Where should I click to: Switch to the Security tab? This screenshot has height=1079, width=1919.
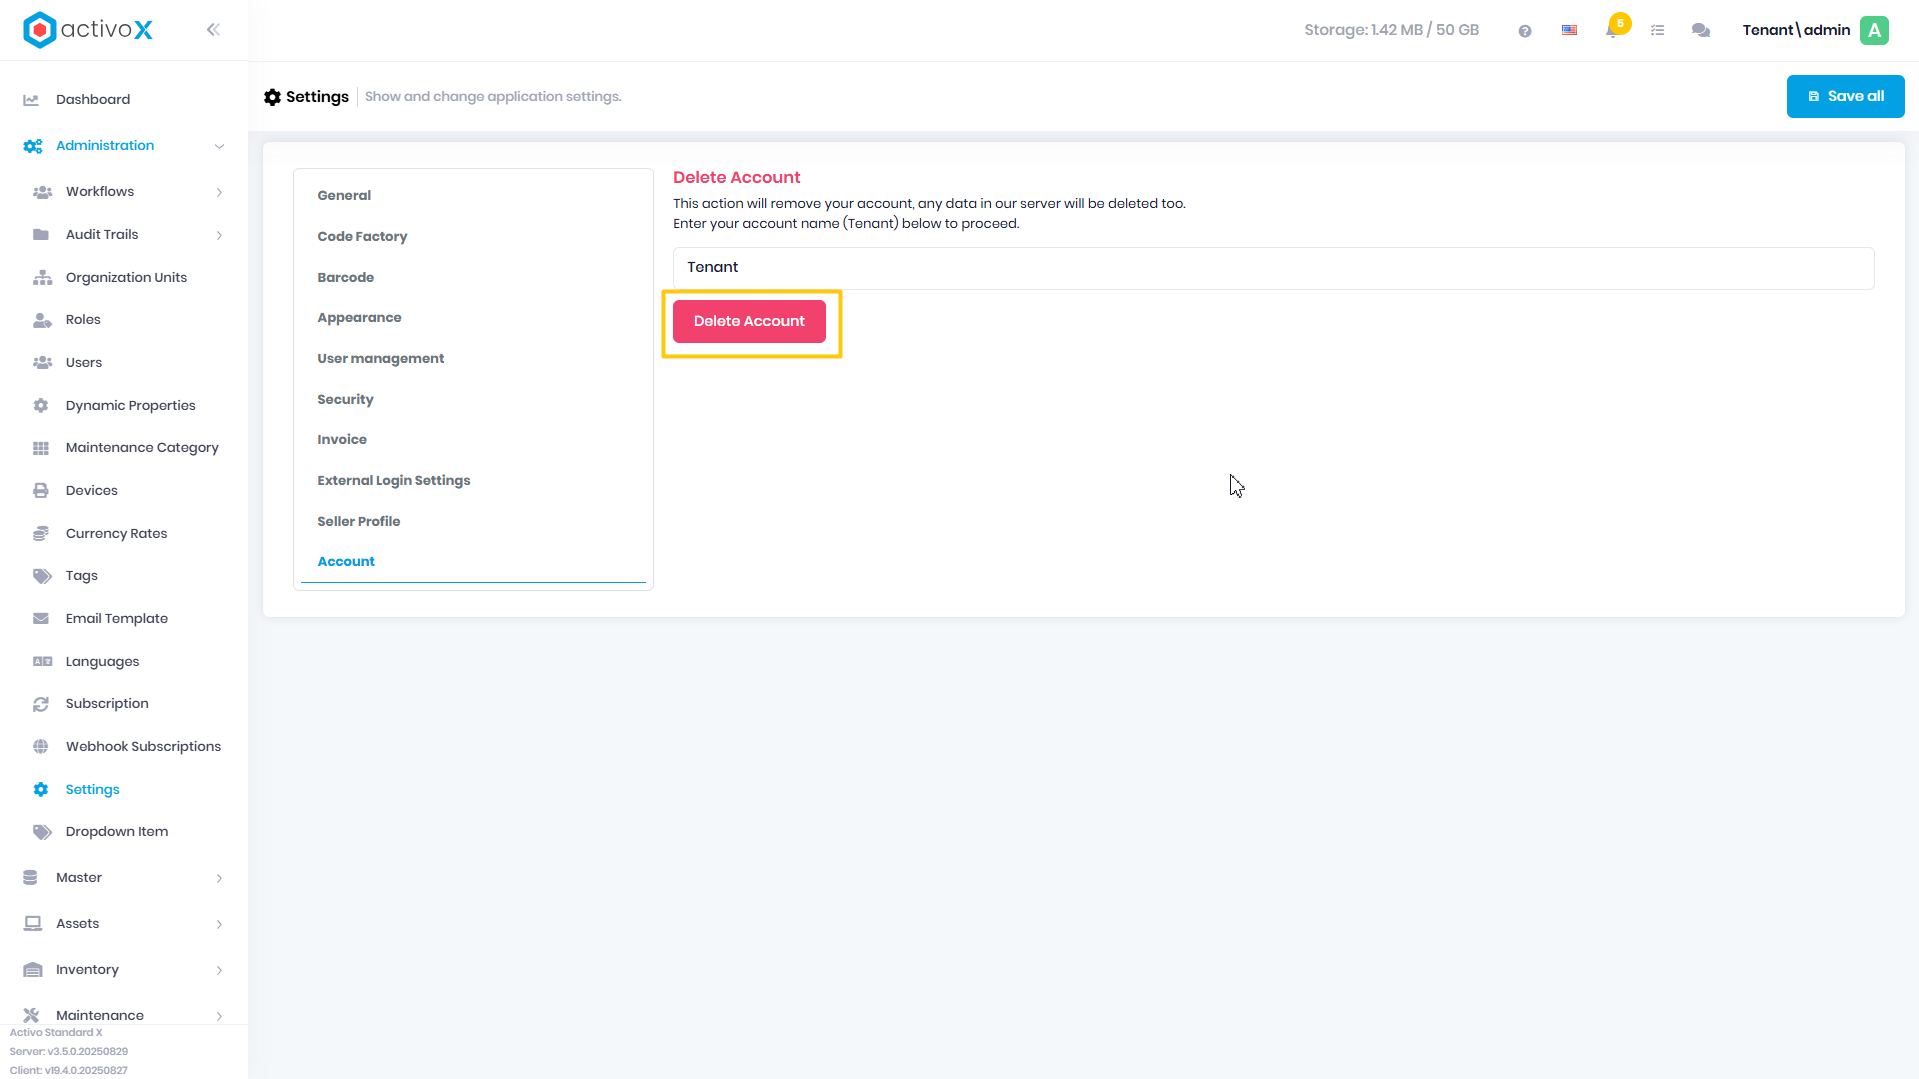click(x=473, y=400)
